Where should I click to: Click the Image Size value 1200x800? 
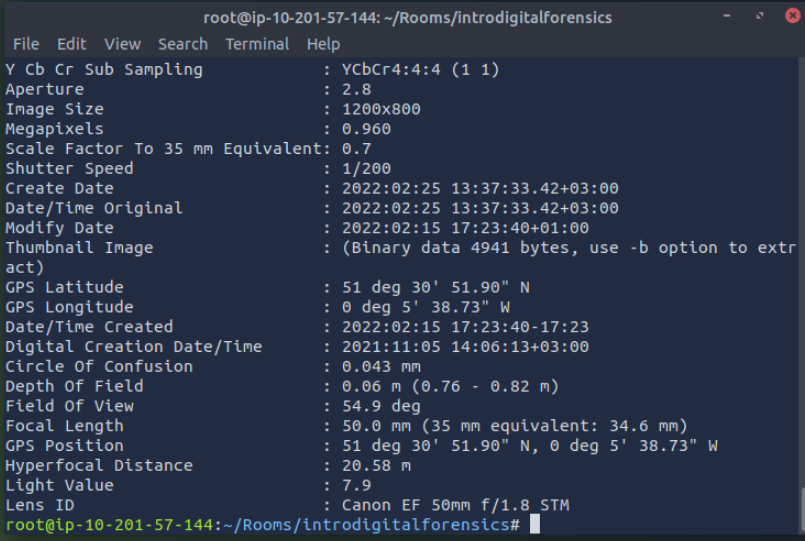pyautogui.click(x=381, y=109)
